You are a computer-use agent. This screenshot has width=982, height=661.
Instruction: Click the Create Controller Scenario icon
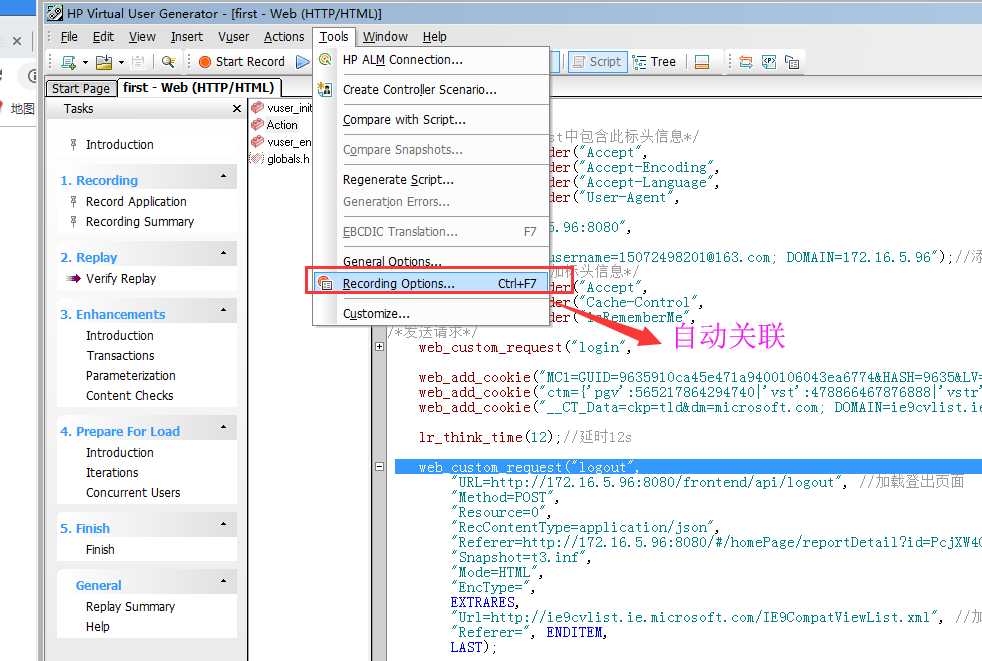324,89
